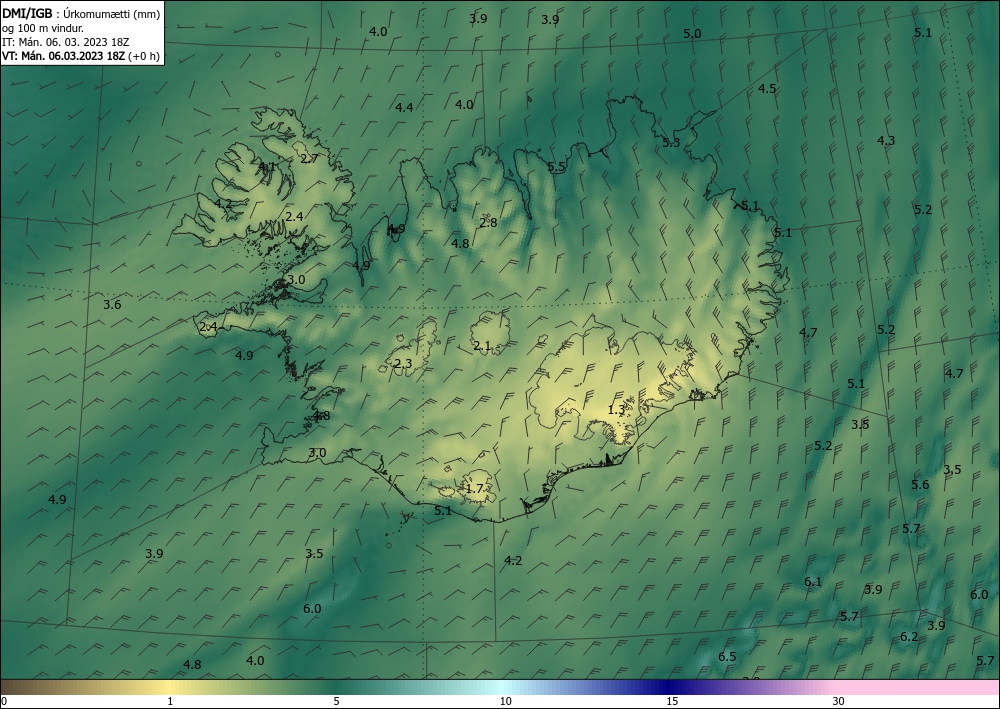
Task: Click the 3.6 value west of Iceland
Action: [112, 305]
